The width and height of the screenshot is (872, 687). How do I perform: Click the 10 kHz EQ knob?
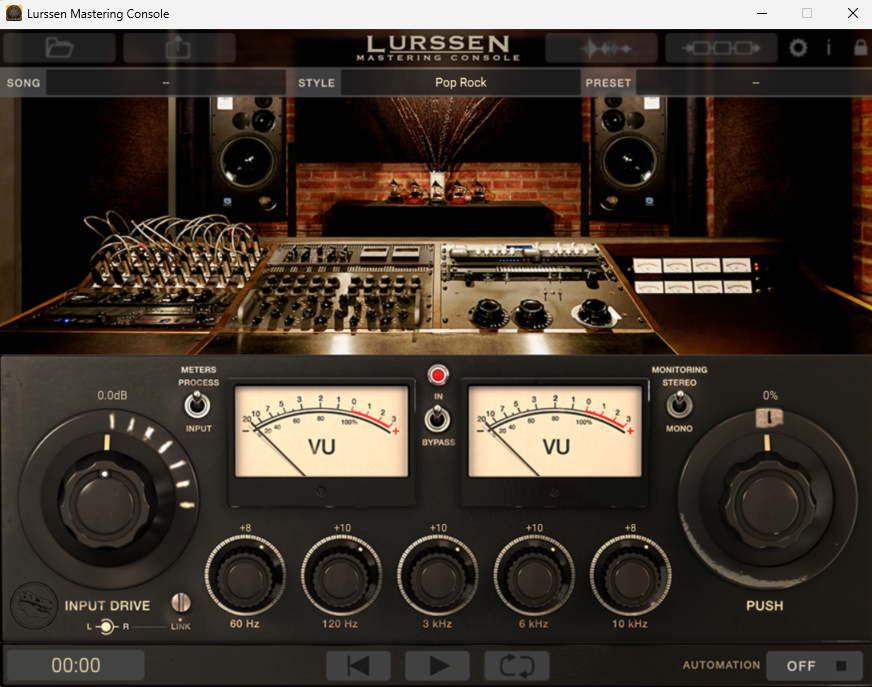coord(630,575)
